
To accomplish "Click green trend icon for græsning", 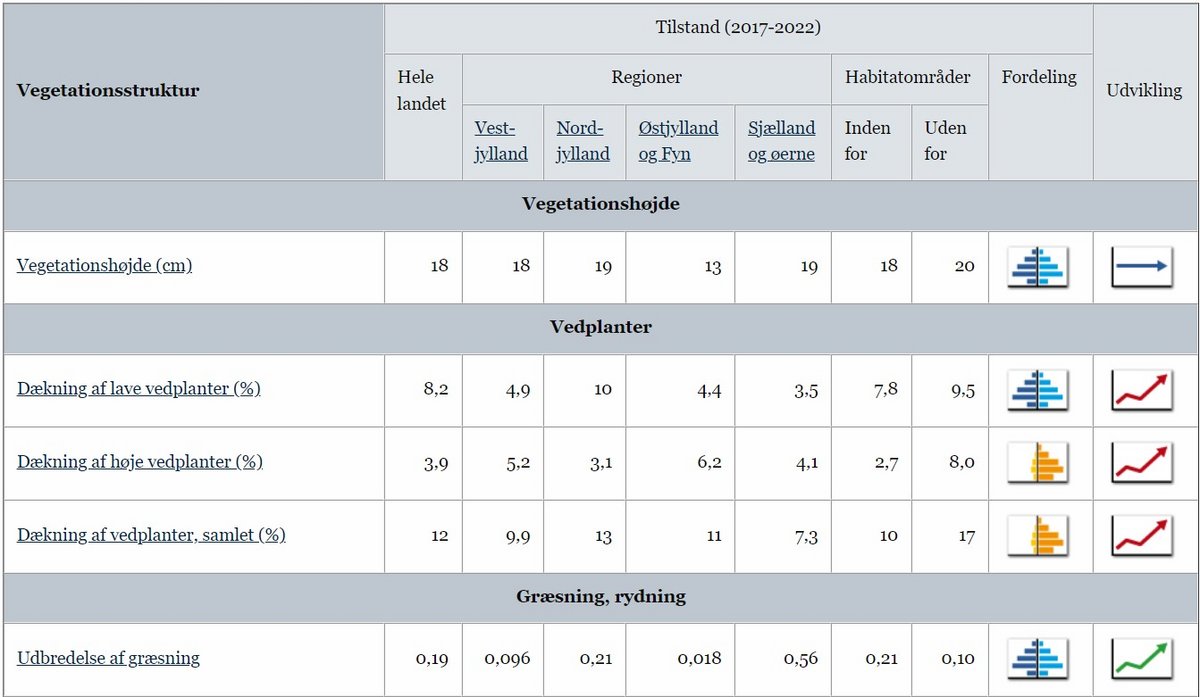I will [x=1141, y=659].
